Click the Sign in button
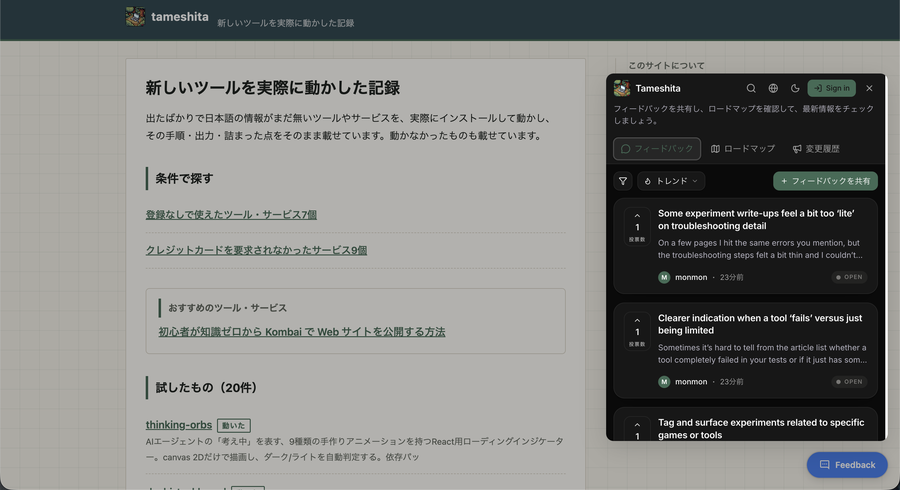The width and height of the screenshot is (900, 490). pos(832,88)
